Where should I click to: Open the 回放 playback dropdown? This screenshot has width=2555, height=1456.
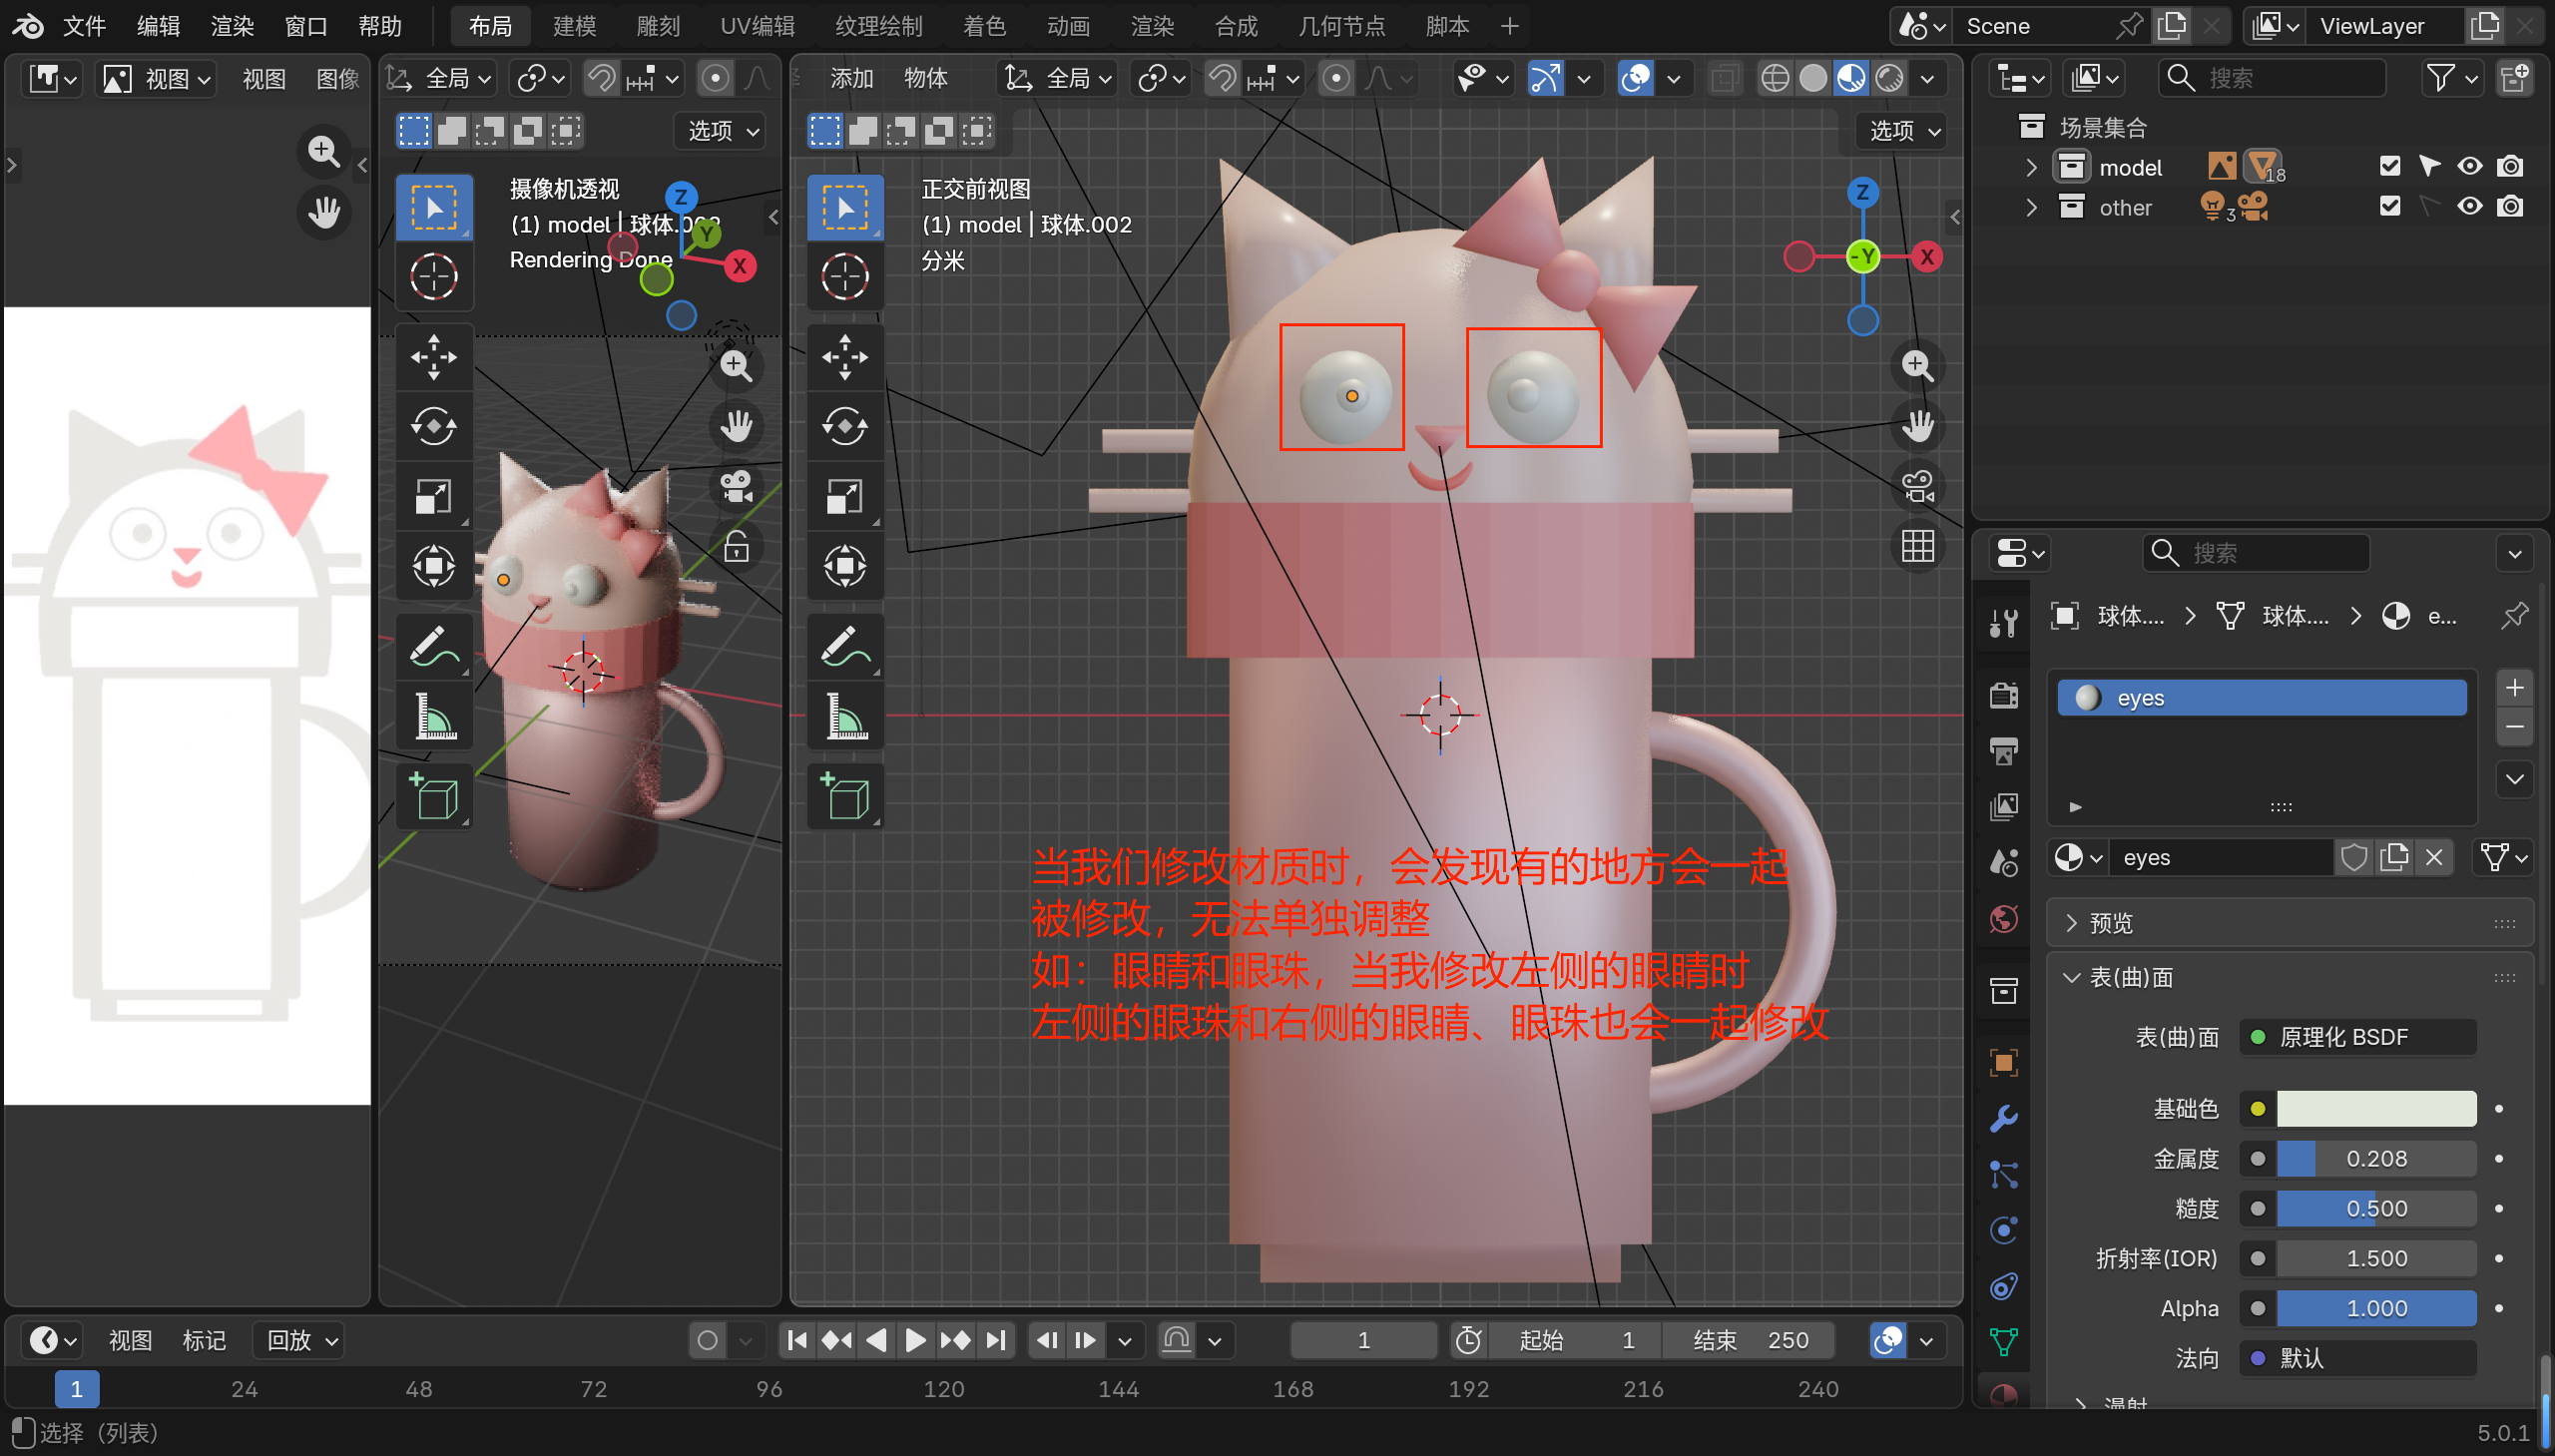point(301,1340)
